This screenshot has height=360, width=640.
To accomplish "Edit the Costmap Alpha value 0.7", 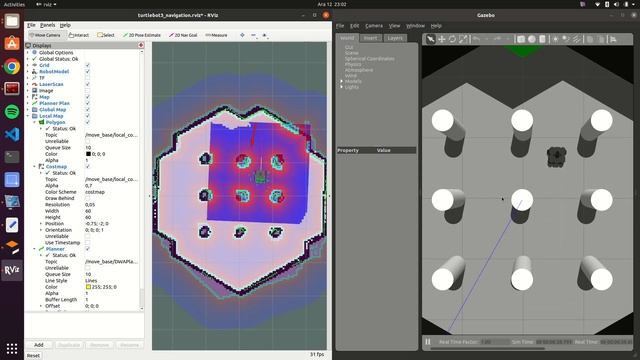I will [111, 186].
